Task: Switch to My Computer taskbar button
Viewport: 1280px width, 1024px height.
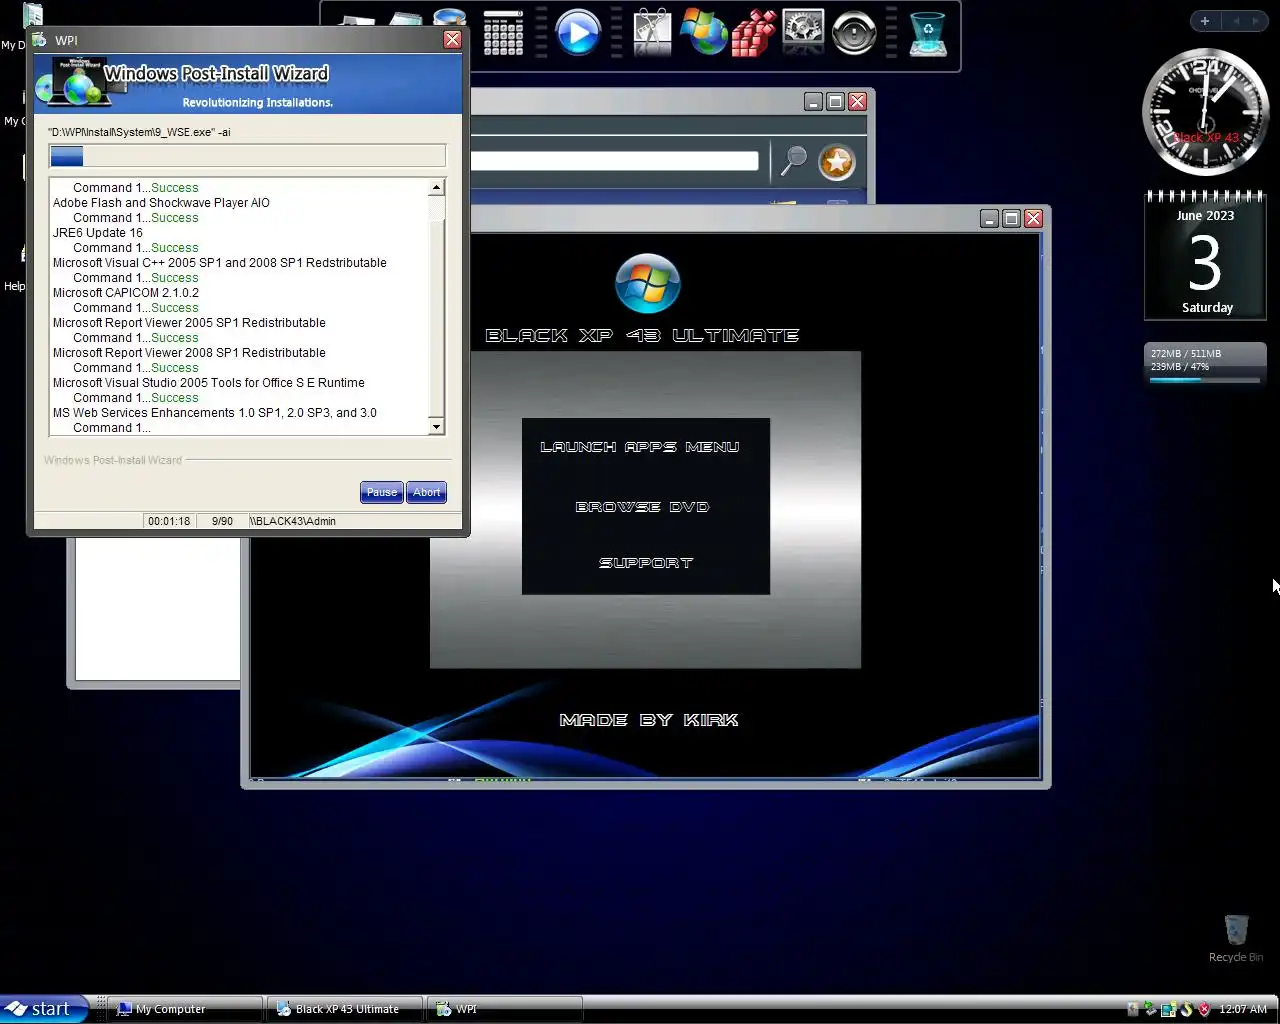Action: [x=185, y=1009]
